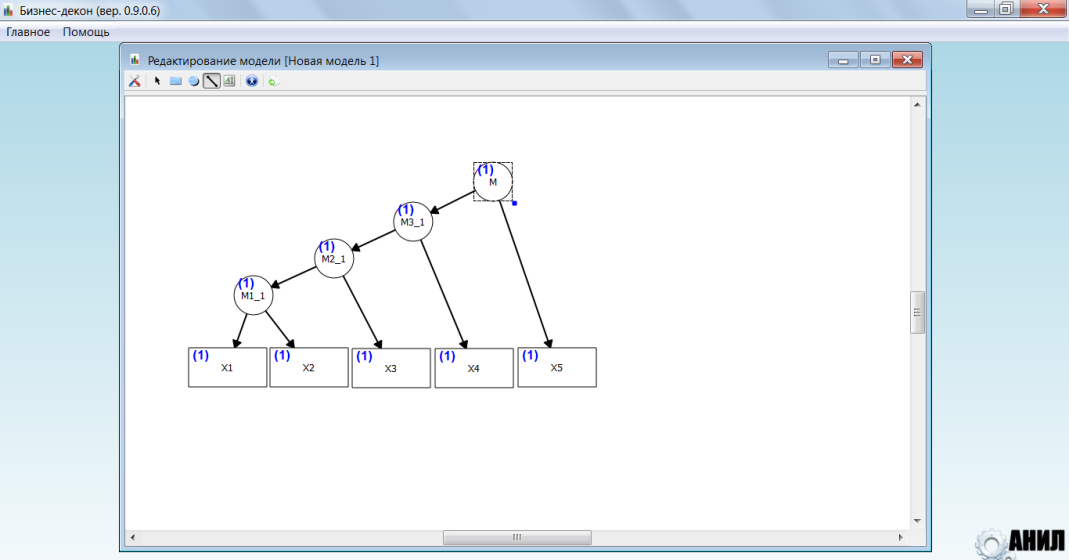
Task: Select the line connector tool
Action: tap(212, 81)
